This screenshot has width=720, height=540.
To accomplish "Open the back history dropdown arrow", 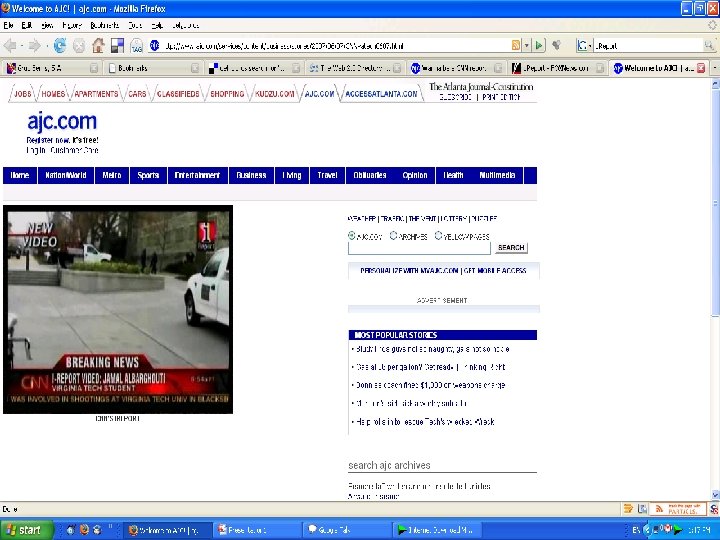I will [x=22, y=46].
